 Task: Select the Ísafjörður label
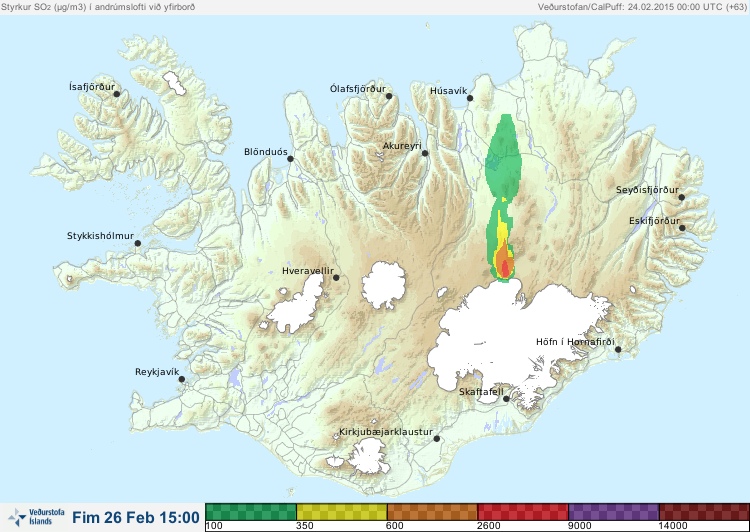[92, 87]
